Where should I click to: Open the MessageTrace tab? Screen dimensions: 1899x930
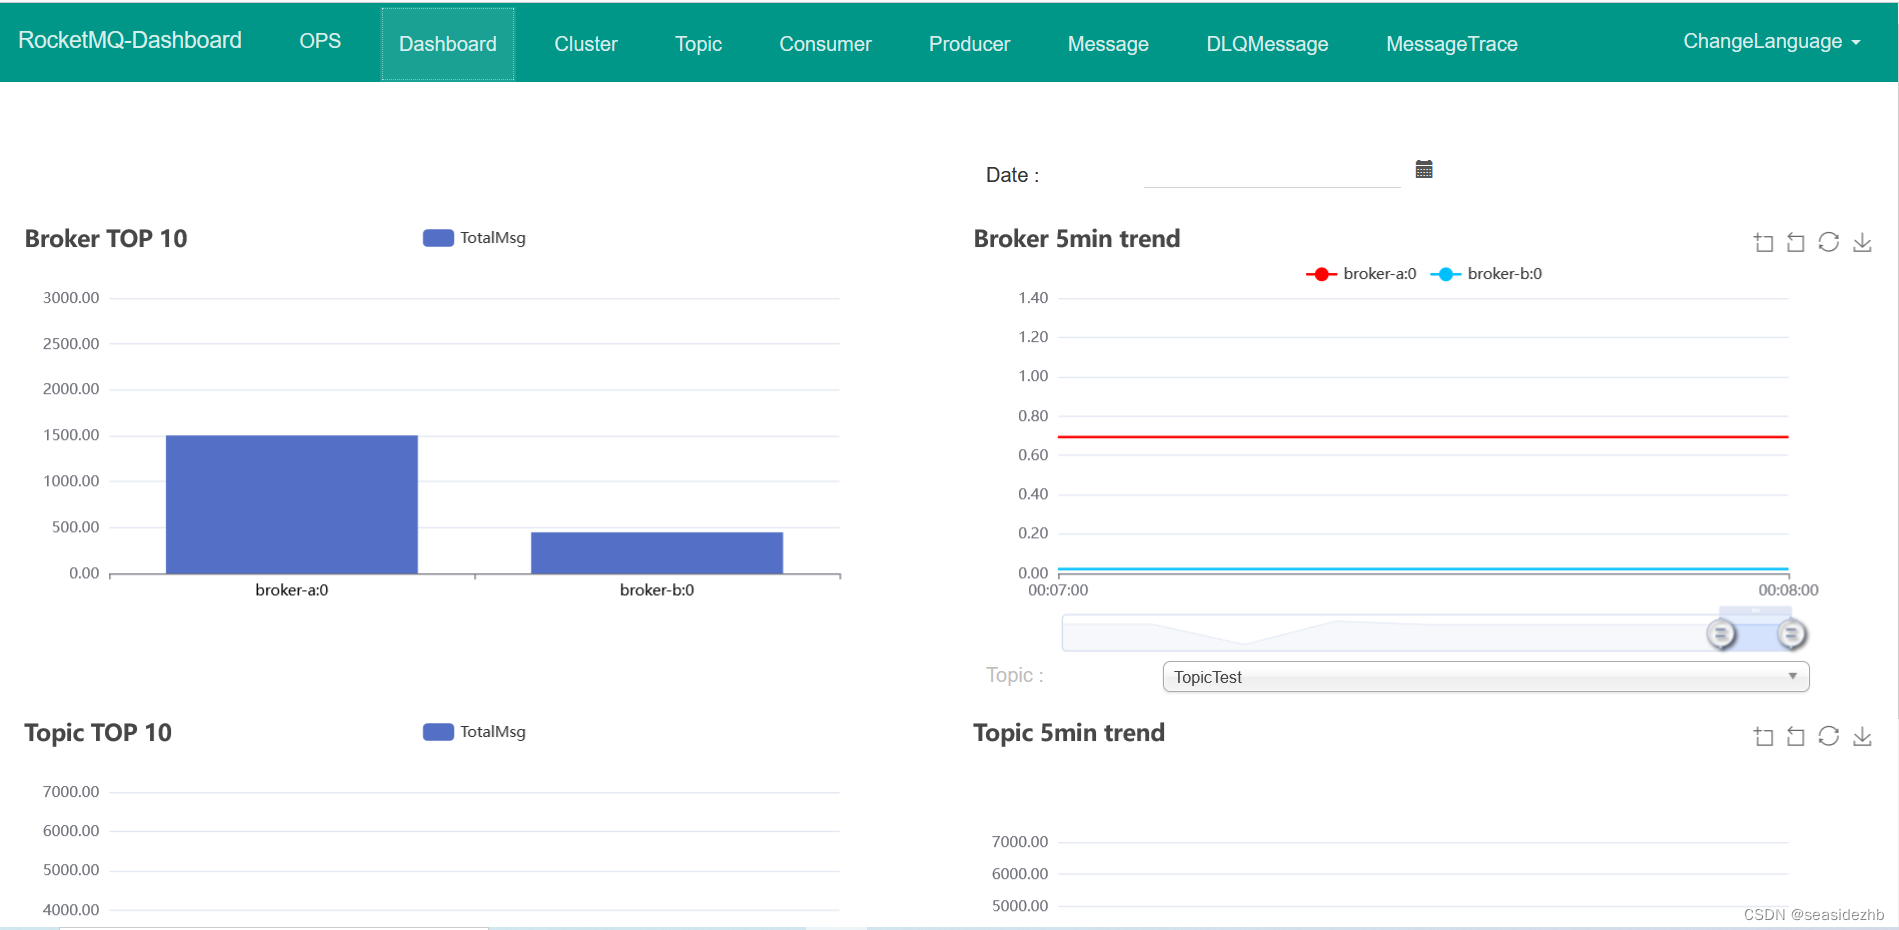(1452, 44)
